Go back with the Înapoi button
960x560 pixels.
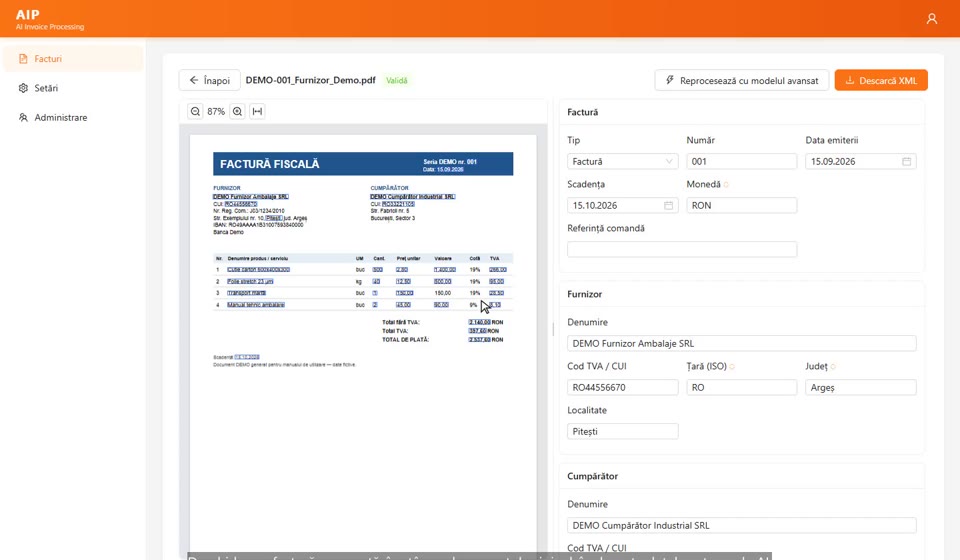[x=209, y=80]
